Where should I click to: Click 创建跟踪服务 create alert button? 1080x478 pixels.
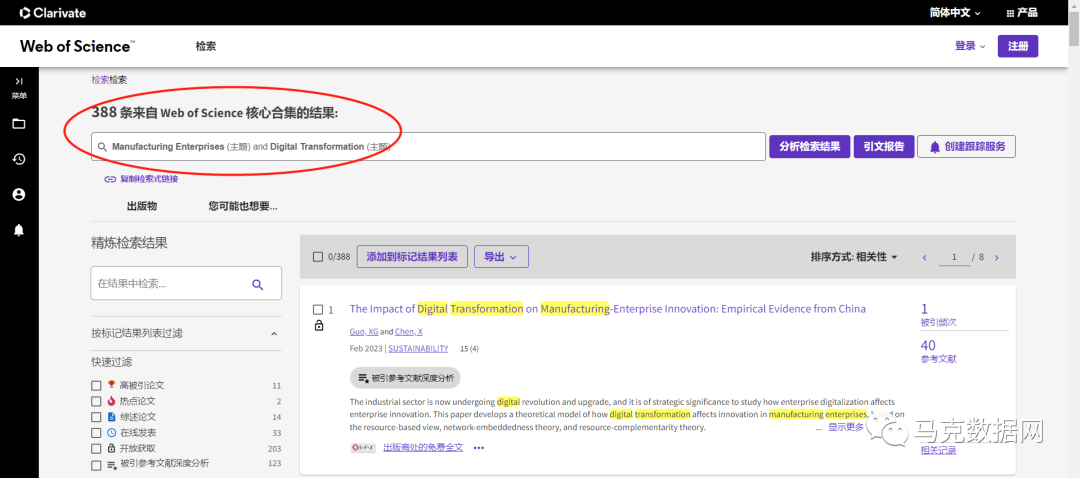pos(966,147)
